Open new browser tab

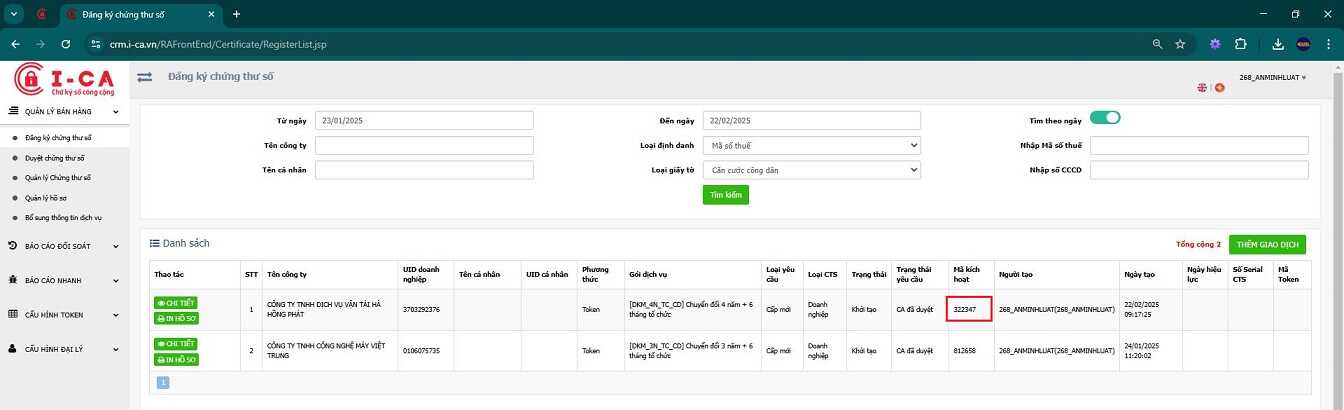tap(236, 14)
